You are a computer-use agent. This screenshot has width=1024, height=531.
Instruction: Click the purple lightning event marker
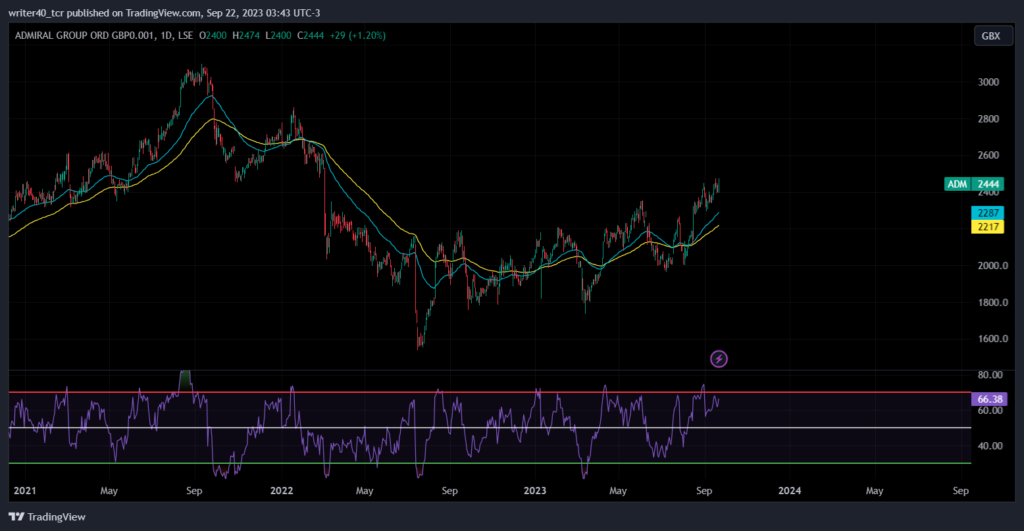[x=718, y=359]
